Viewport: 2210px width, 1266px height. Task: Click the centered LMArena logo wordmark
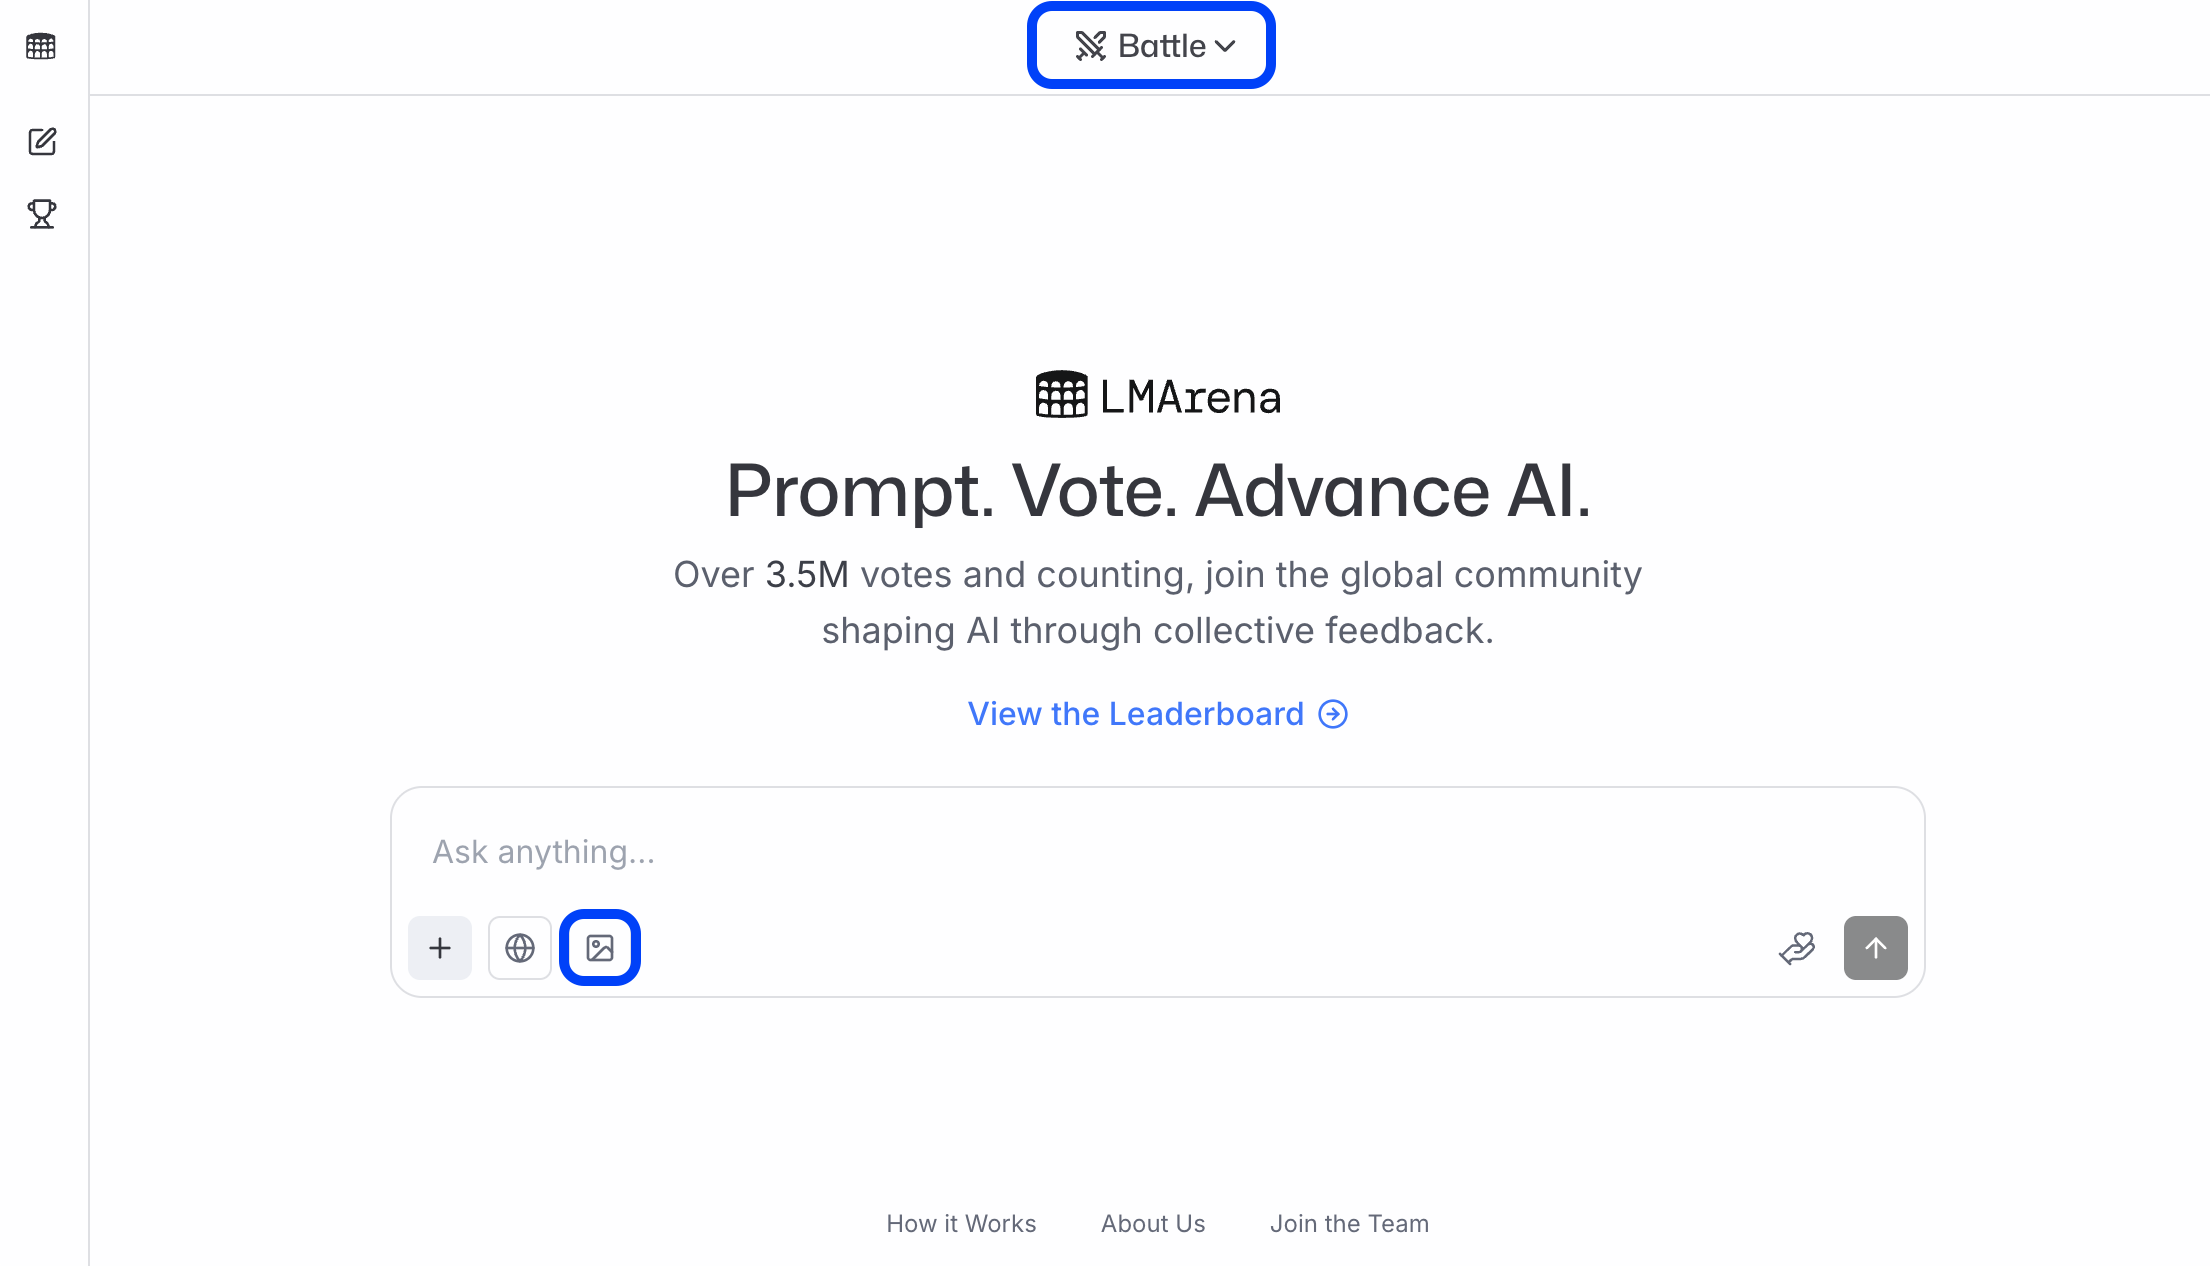click(1158, 397)
